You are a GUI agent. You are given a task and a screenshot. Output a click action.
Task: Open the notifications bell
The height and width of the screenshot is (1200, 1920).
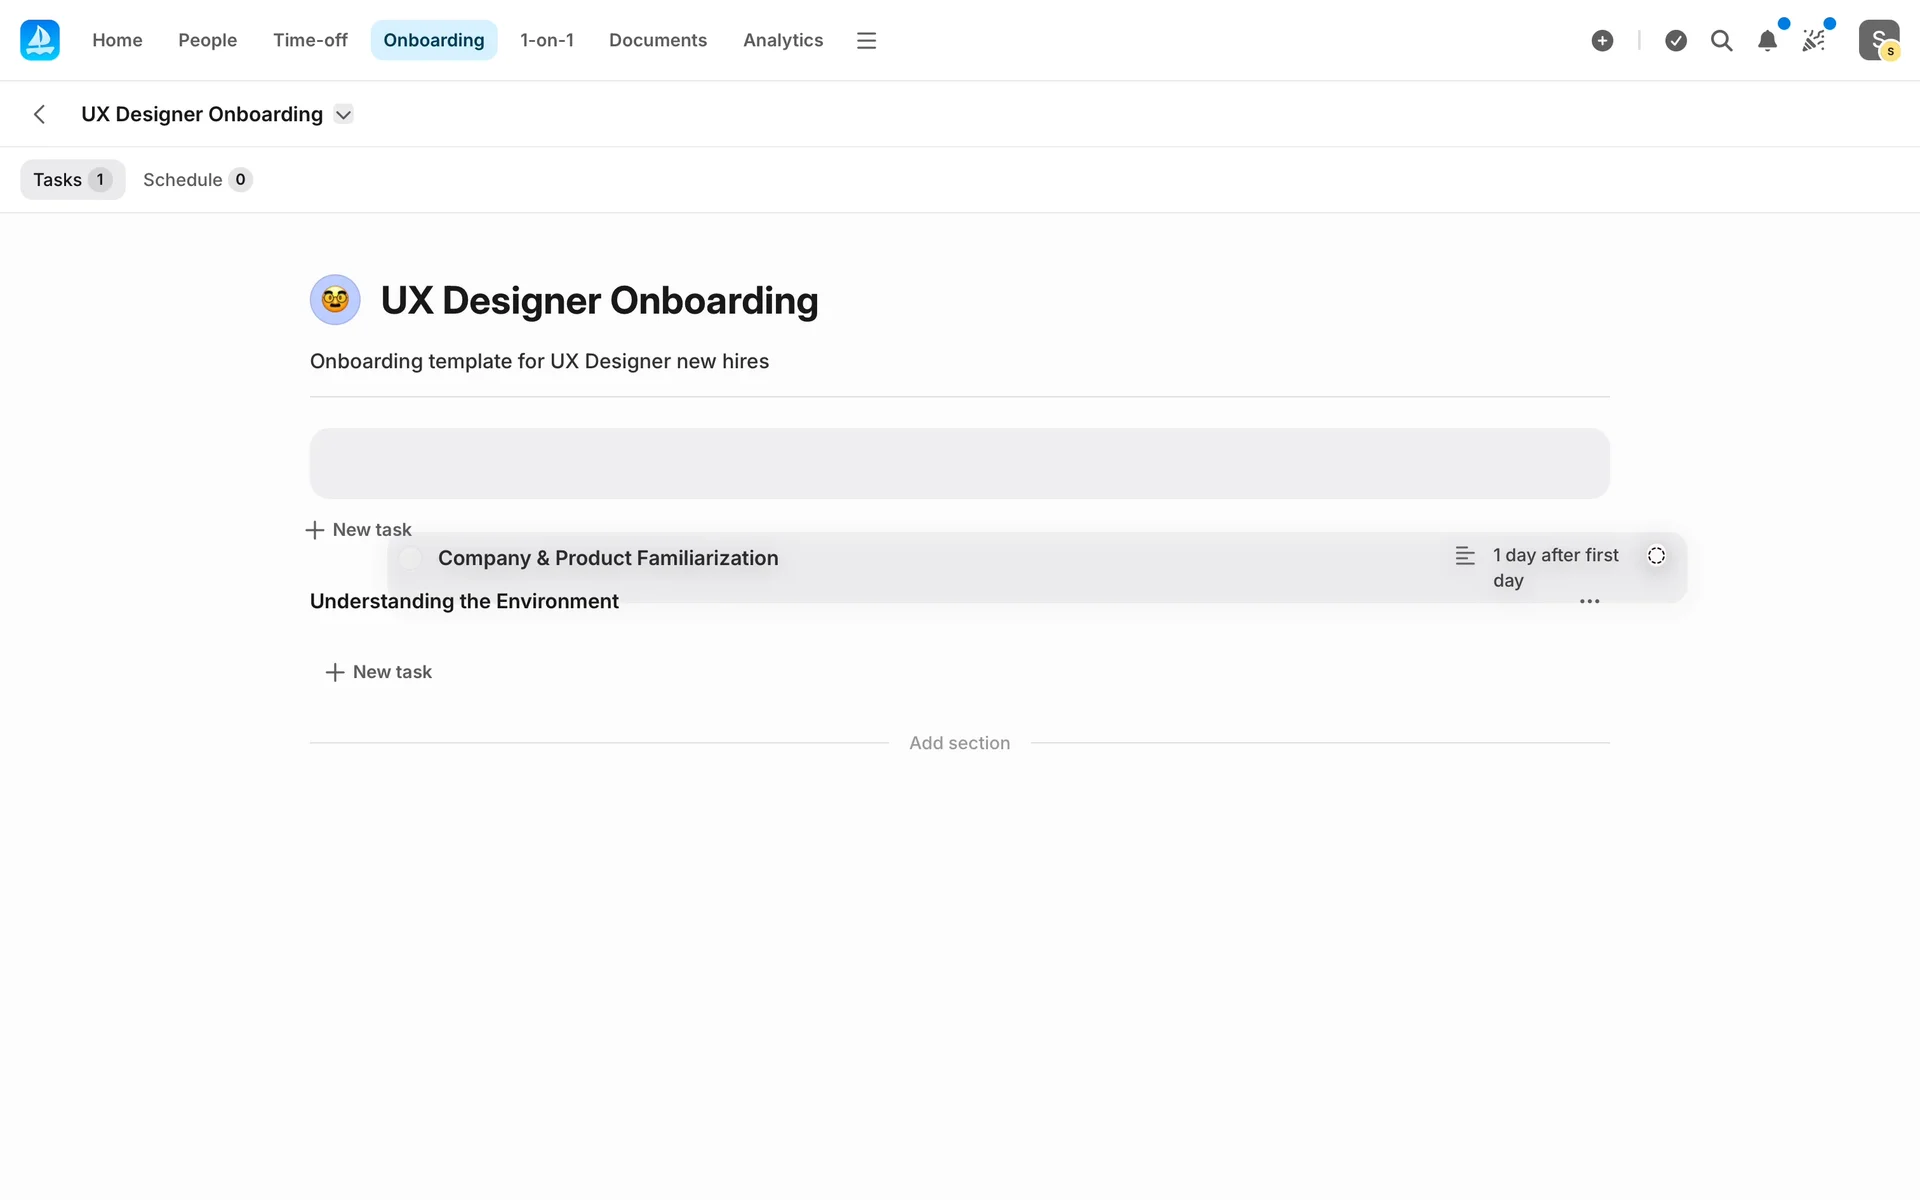pyautogui.click(x=1767, y=41)
